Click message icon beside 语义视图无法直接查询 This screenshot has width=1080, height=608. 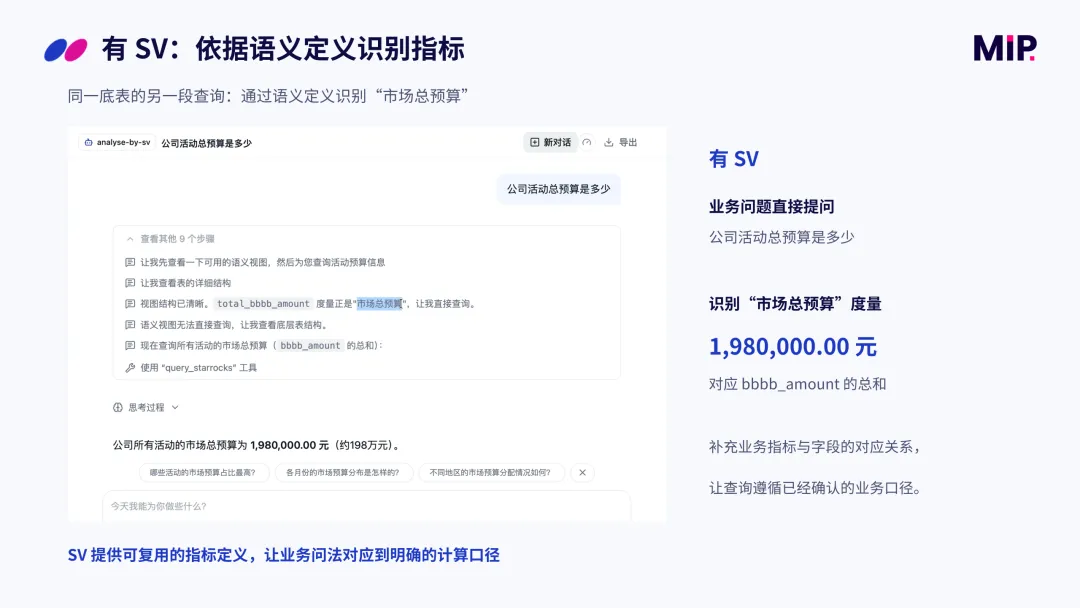tap(130, 325)
